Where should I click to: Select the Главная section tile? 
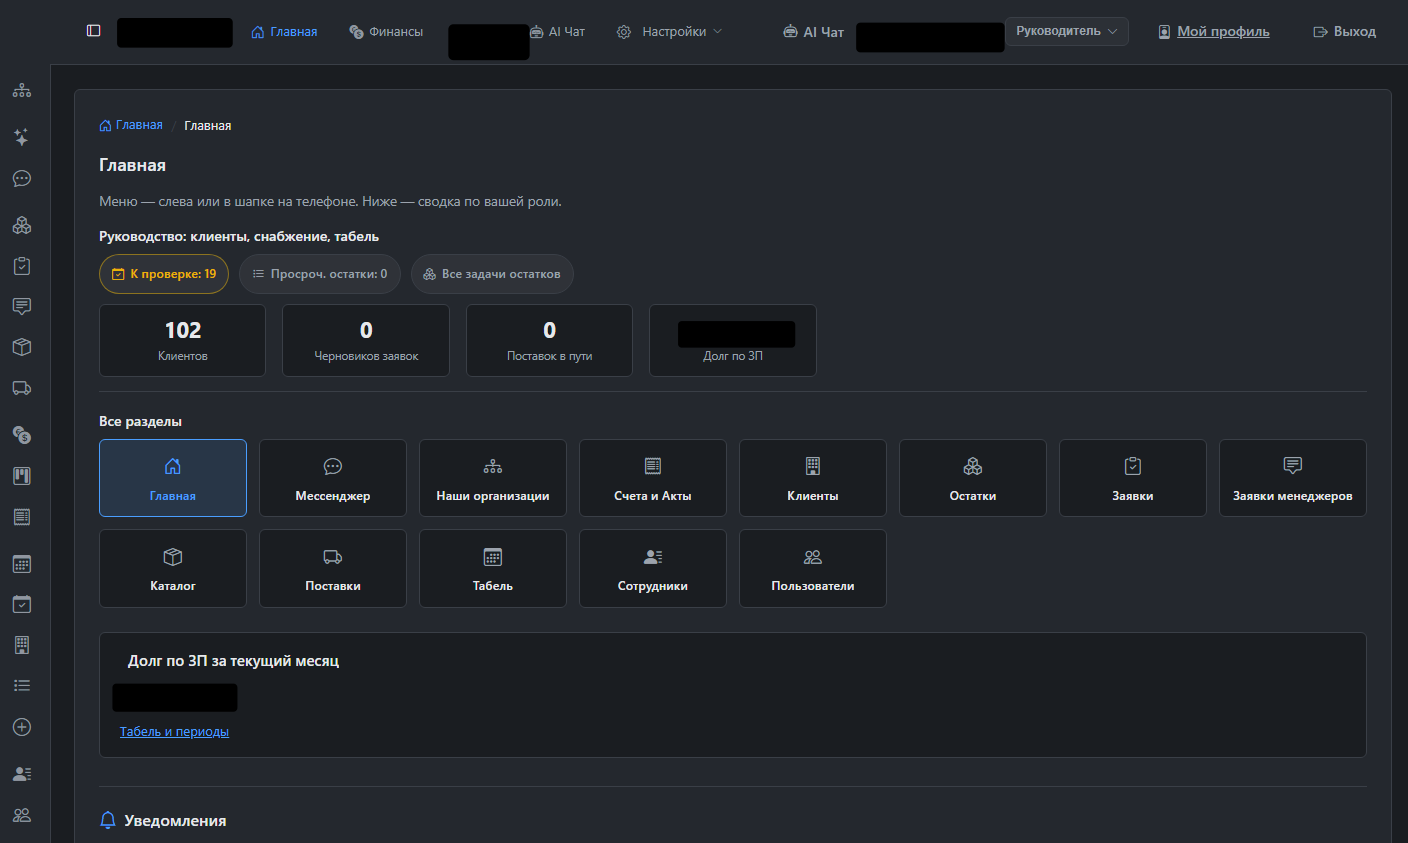[x=173, y=478]
